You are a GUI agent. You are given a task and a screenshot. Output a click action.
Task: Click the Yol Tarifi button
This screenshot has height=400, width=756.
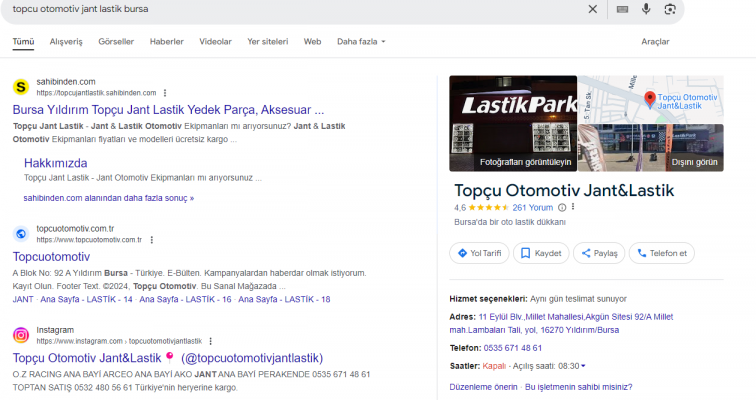click(x=479, y=253)
